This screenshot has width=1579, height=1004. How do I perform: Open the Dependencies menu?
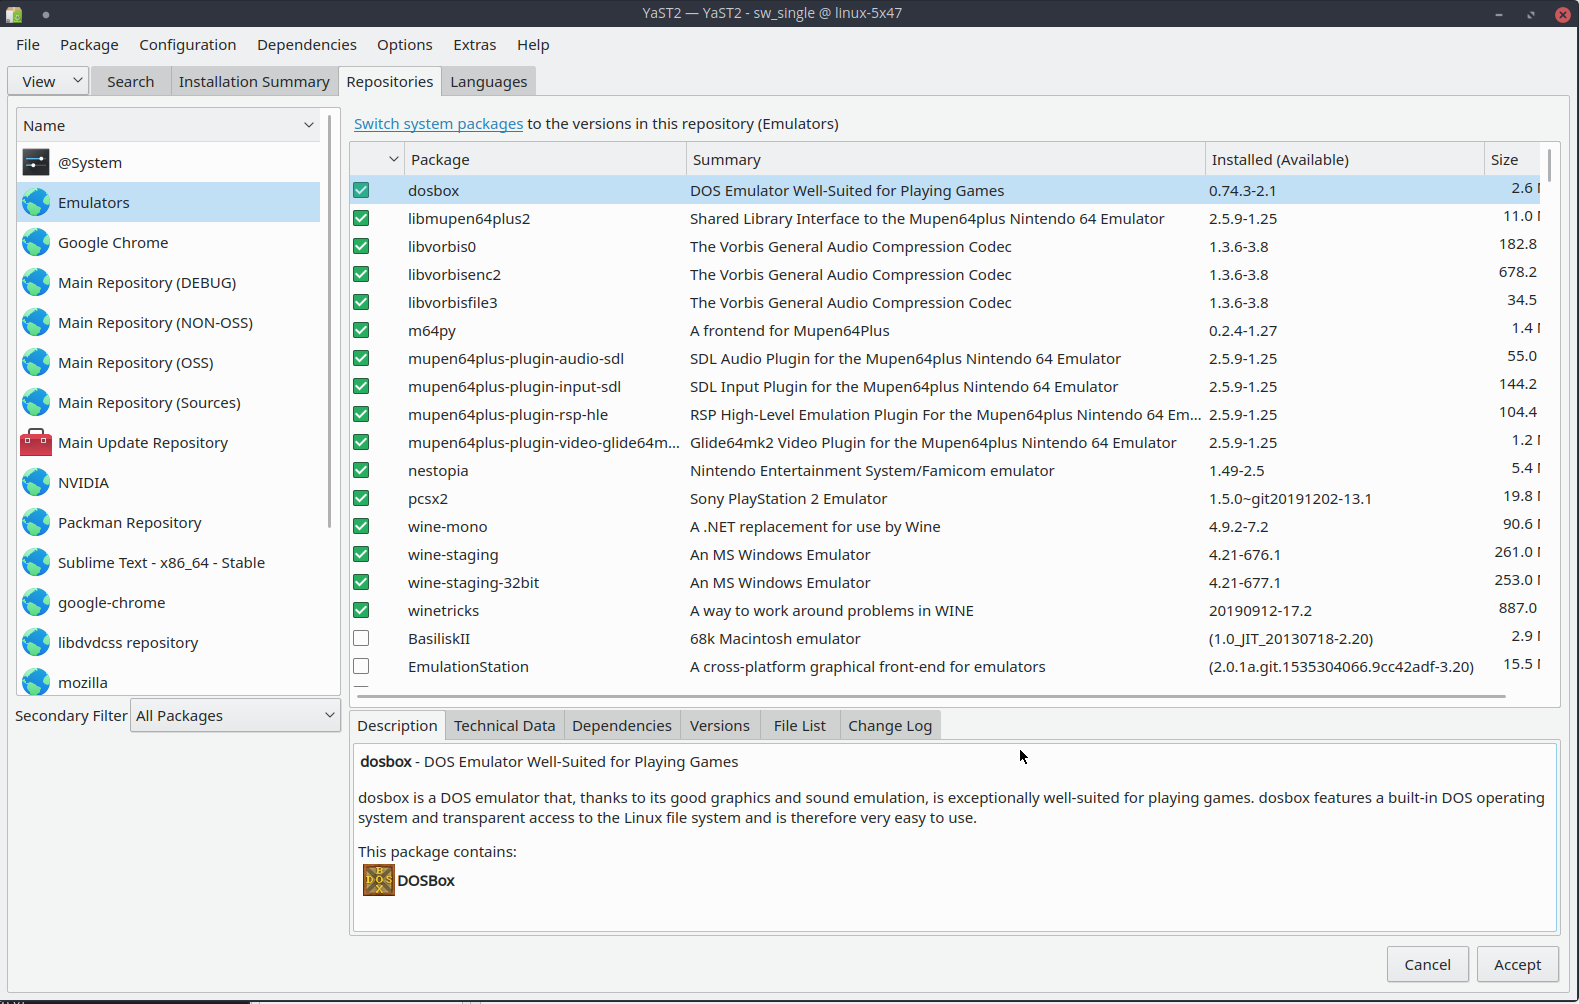(x=307, y=45)
